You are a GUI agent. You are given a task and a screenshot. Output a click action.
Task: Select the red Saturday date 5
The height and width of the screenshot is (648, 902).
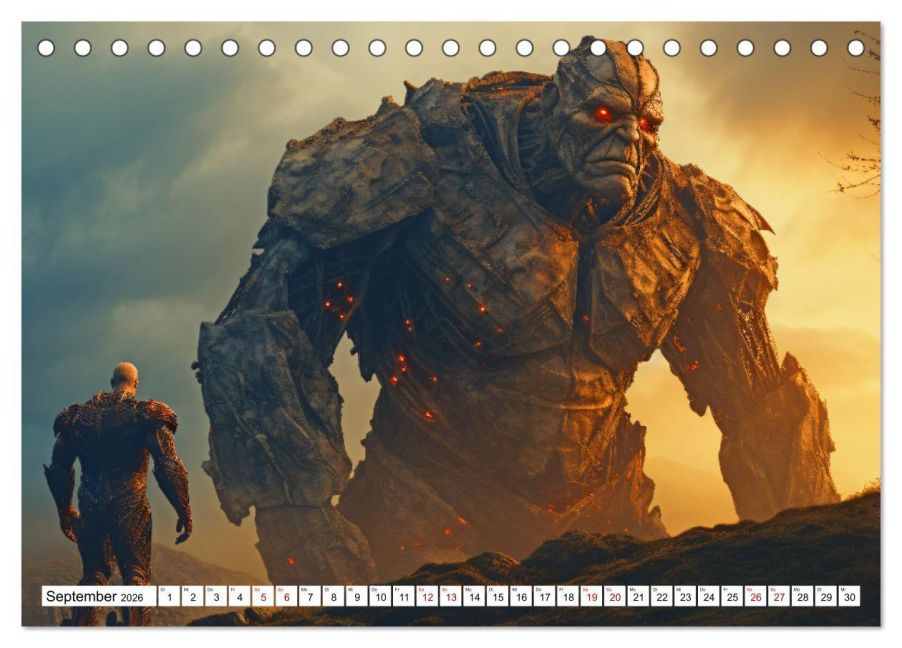point(263,596)
